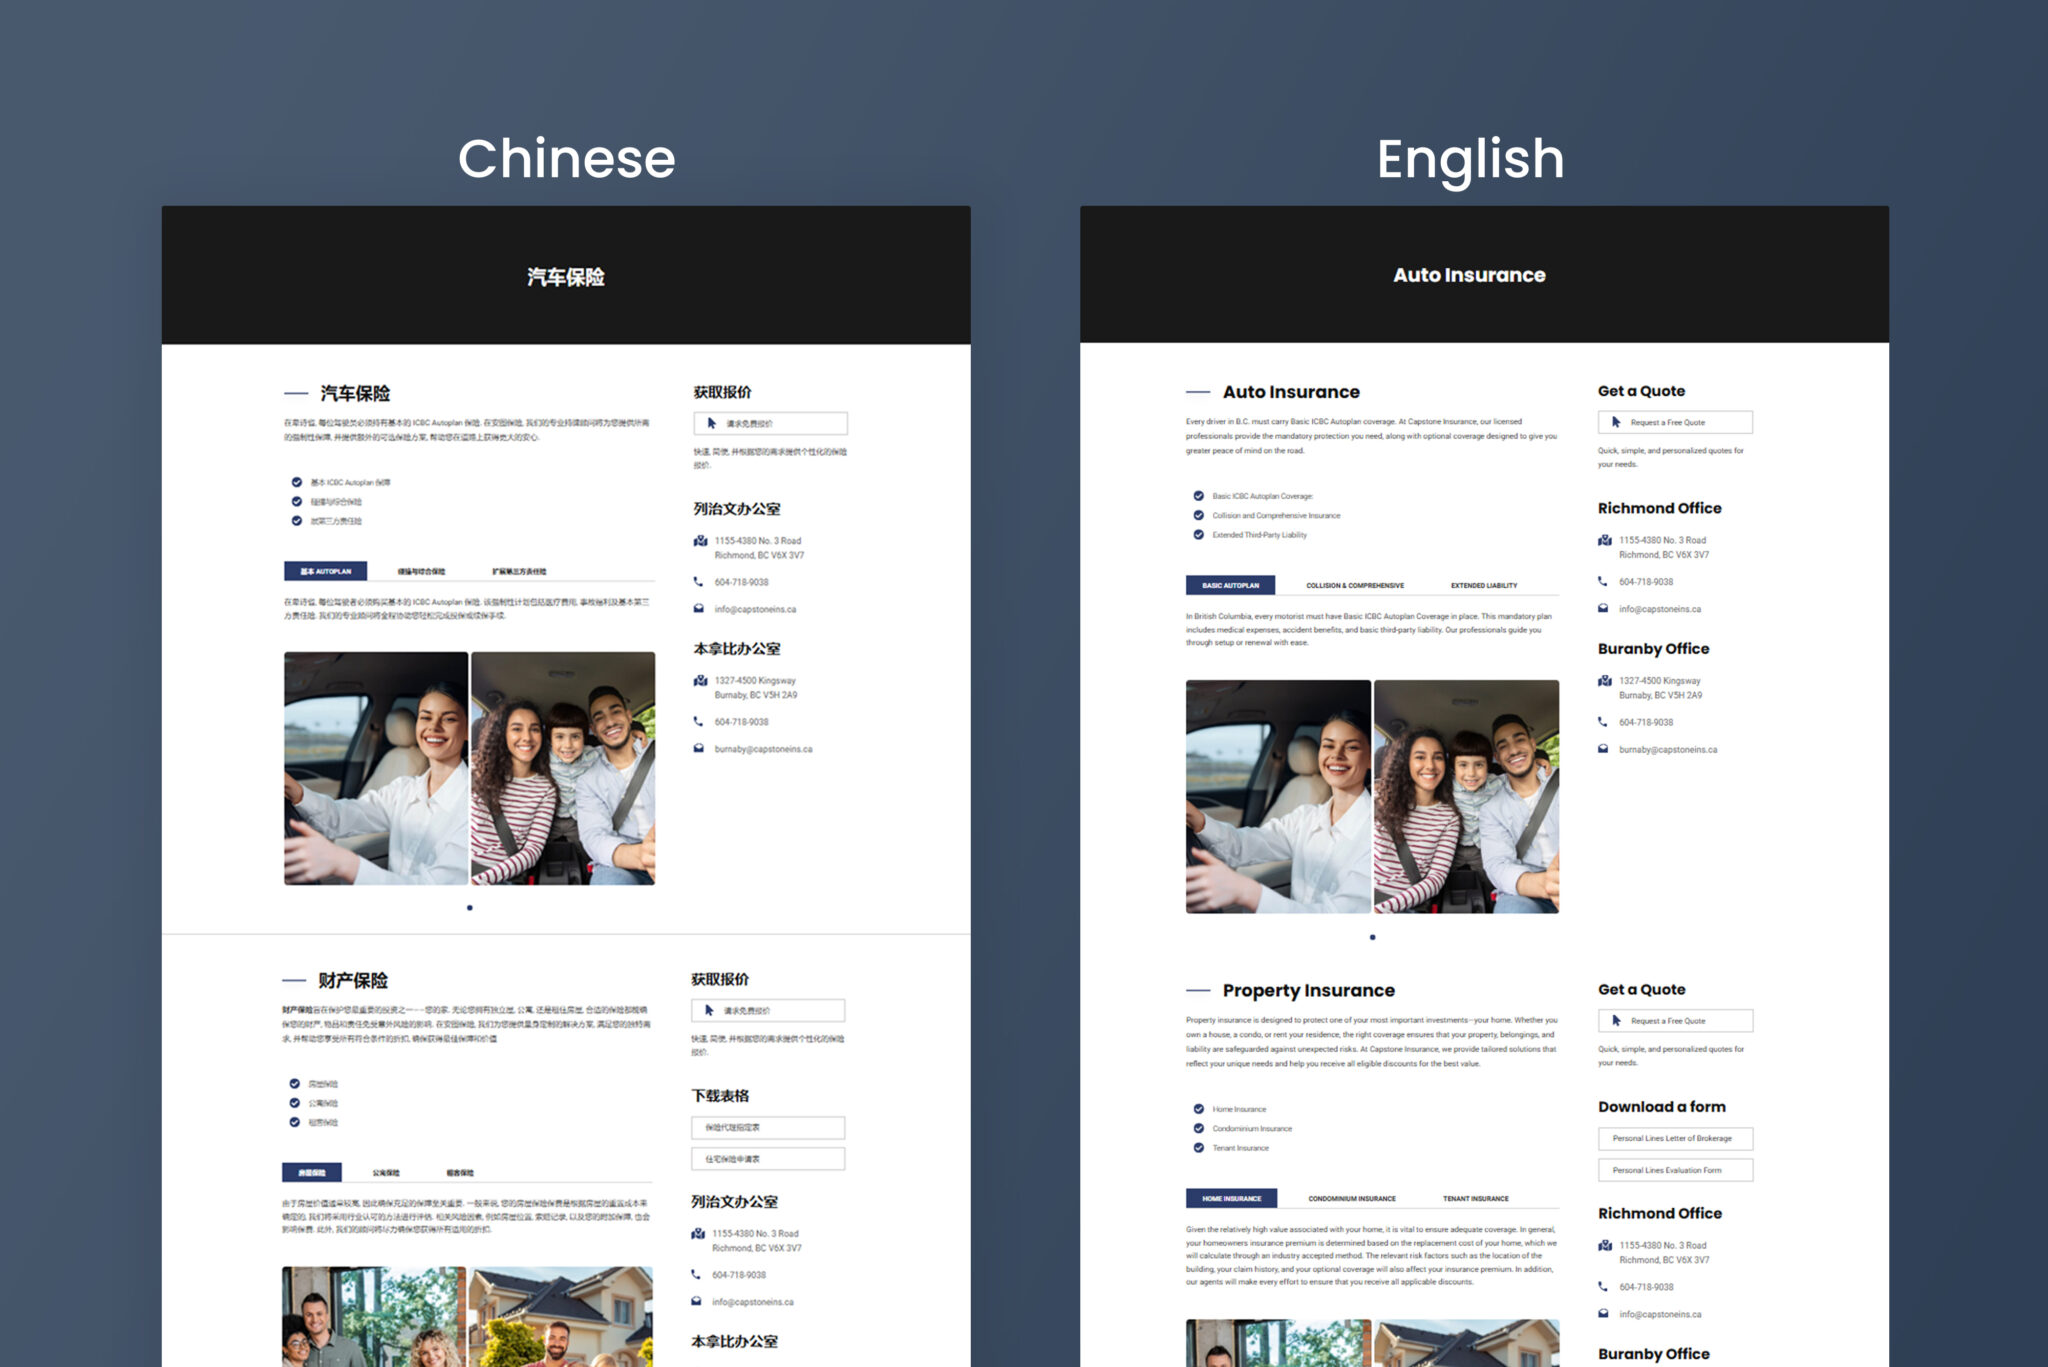
Task: Click phone icon under 本拿比办公室 in Chinese page
Action: [698, 721]
